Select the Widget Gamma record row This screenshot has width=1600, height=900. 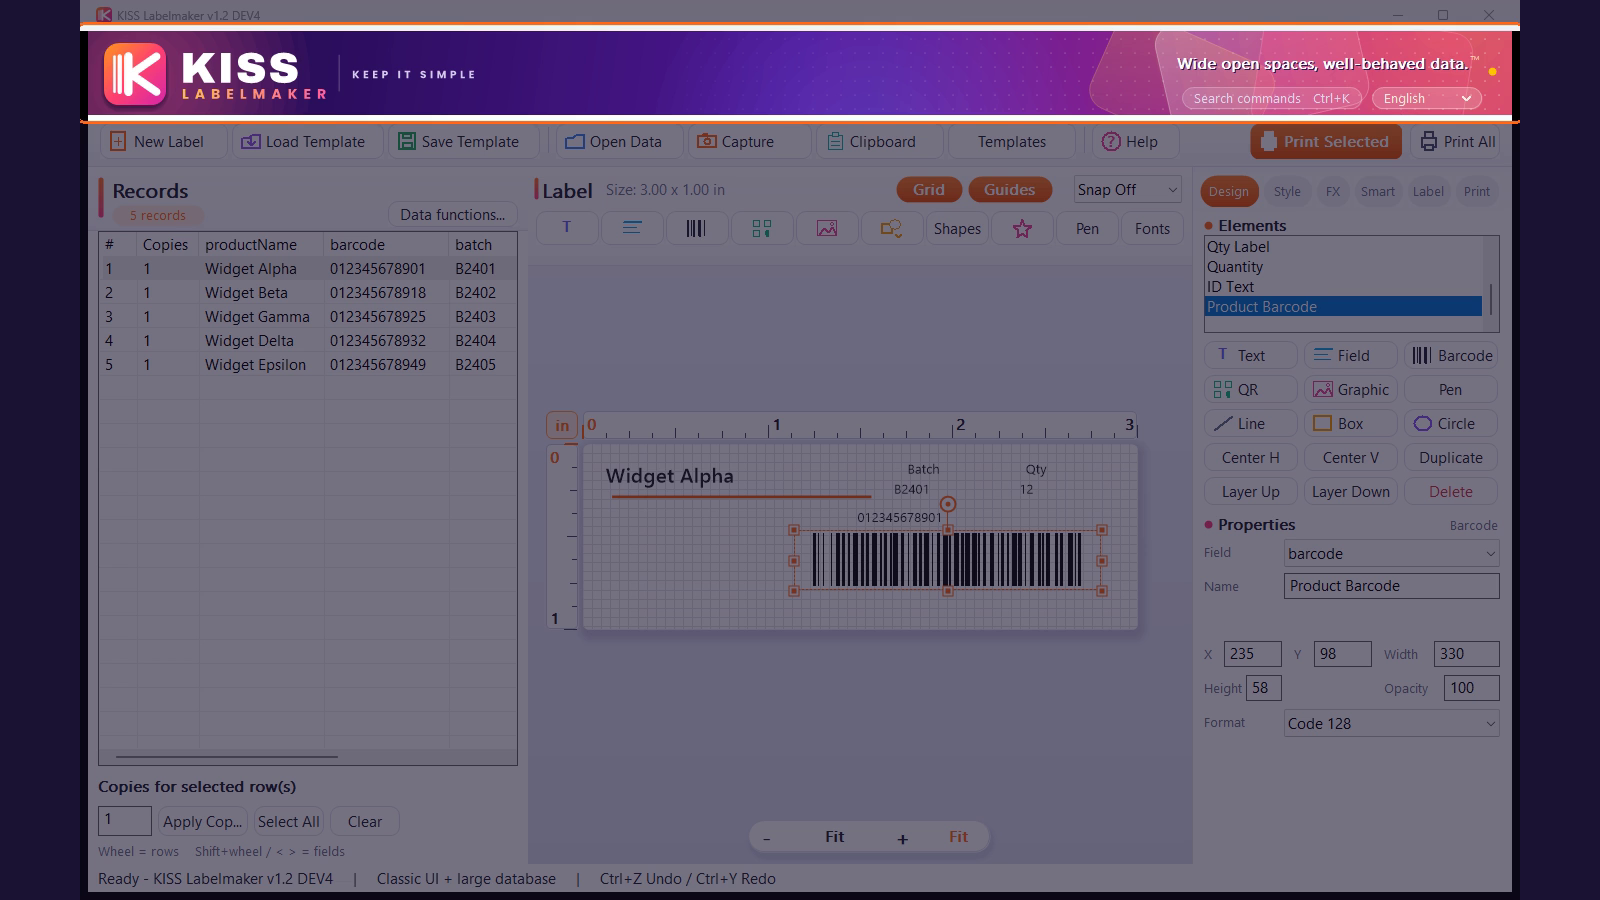click(x=308, y=317)
